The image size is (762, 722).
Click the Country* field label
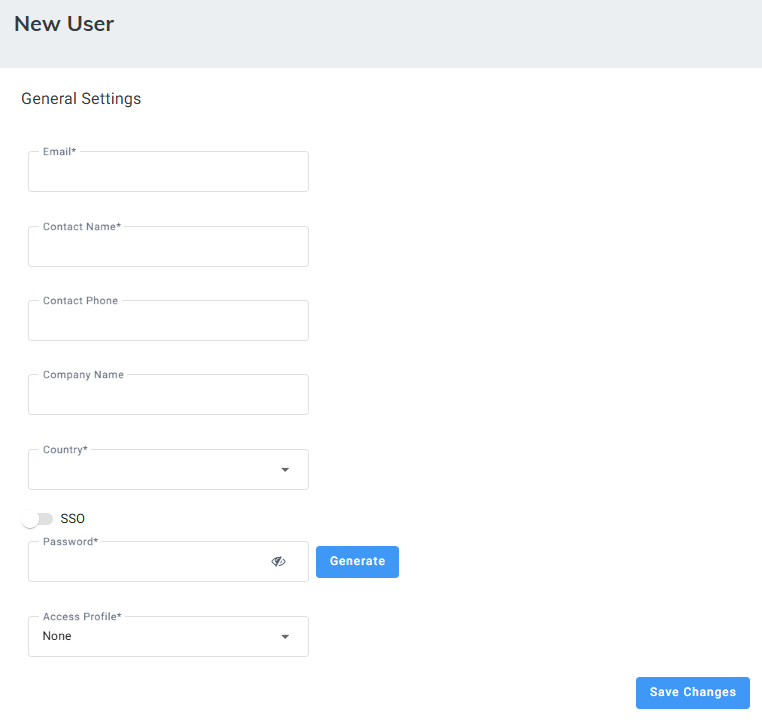65,450
